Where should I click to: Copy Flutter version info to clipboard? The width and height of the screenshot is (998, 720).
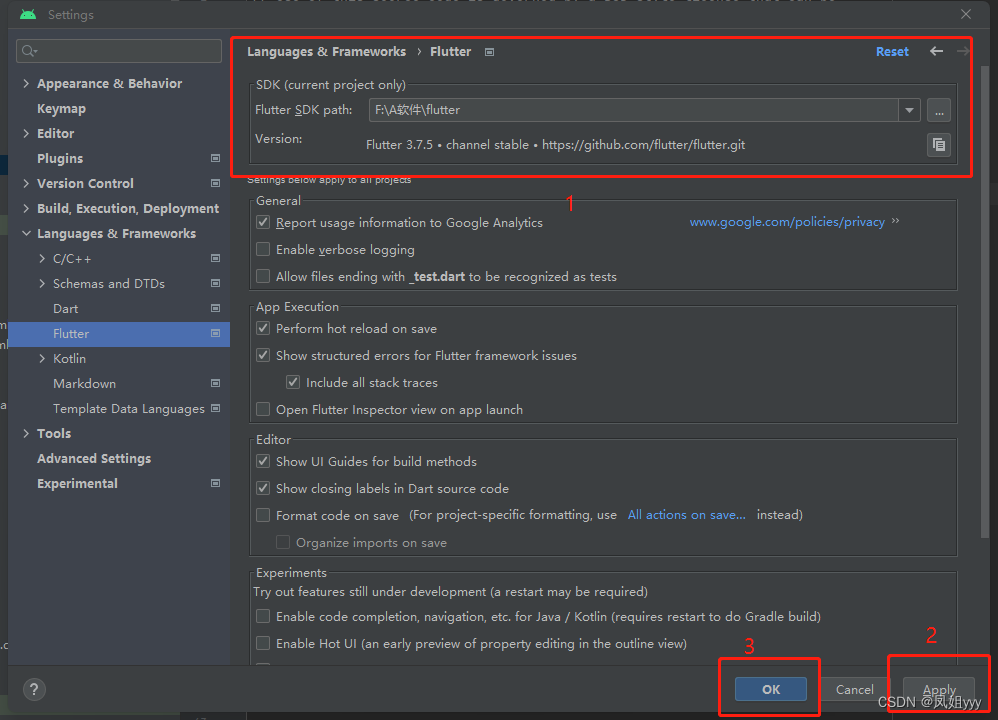pos(939,145)
